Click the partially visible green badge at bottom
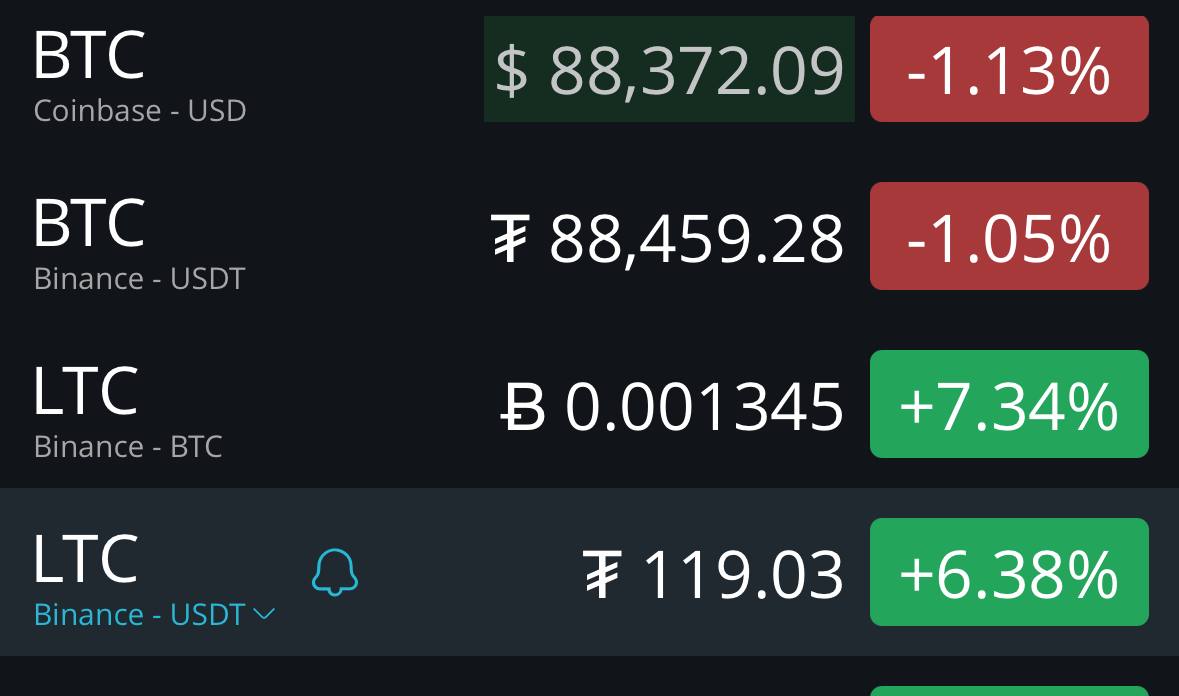1179x696 pixels. point(1009,691)
